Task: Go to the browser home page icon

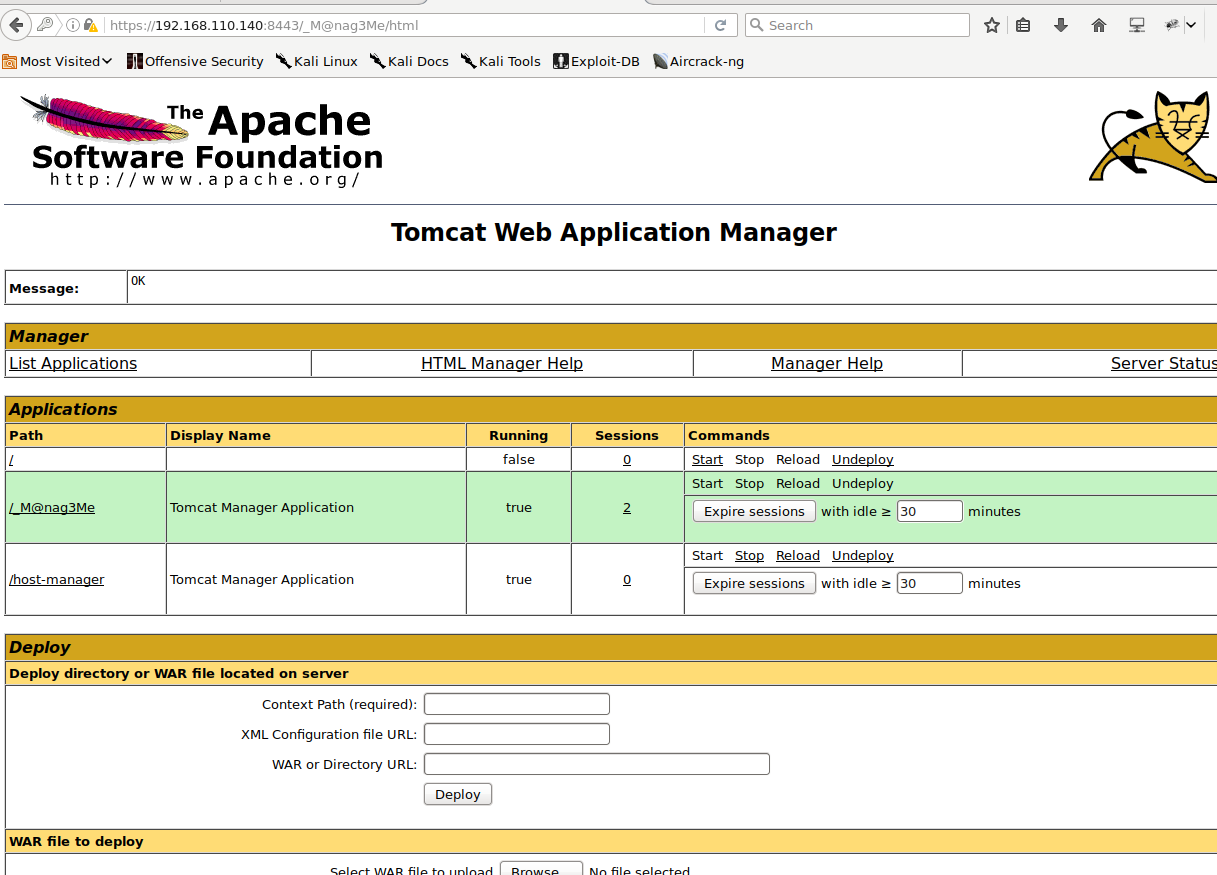Action: [x=1099, y=25]
